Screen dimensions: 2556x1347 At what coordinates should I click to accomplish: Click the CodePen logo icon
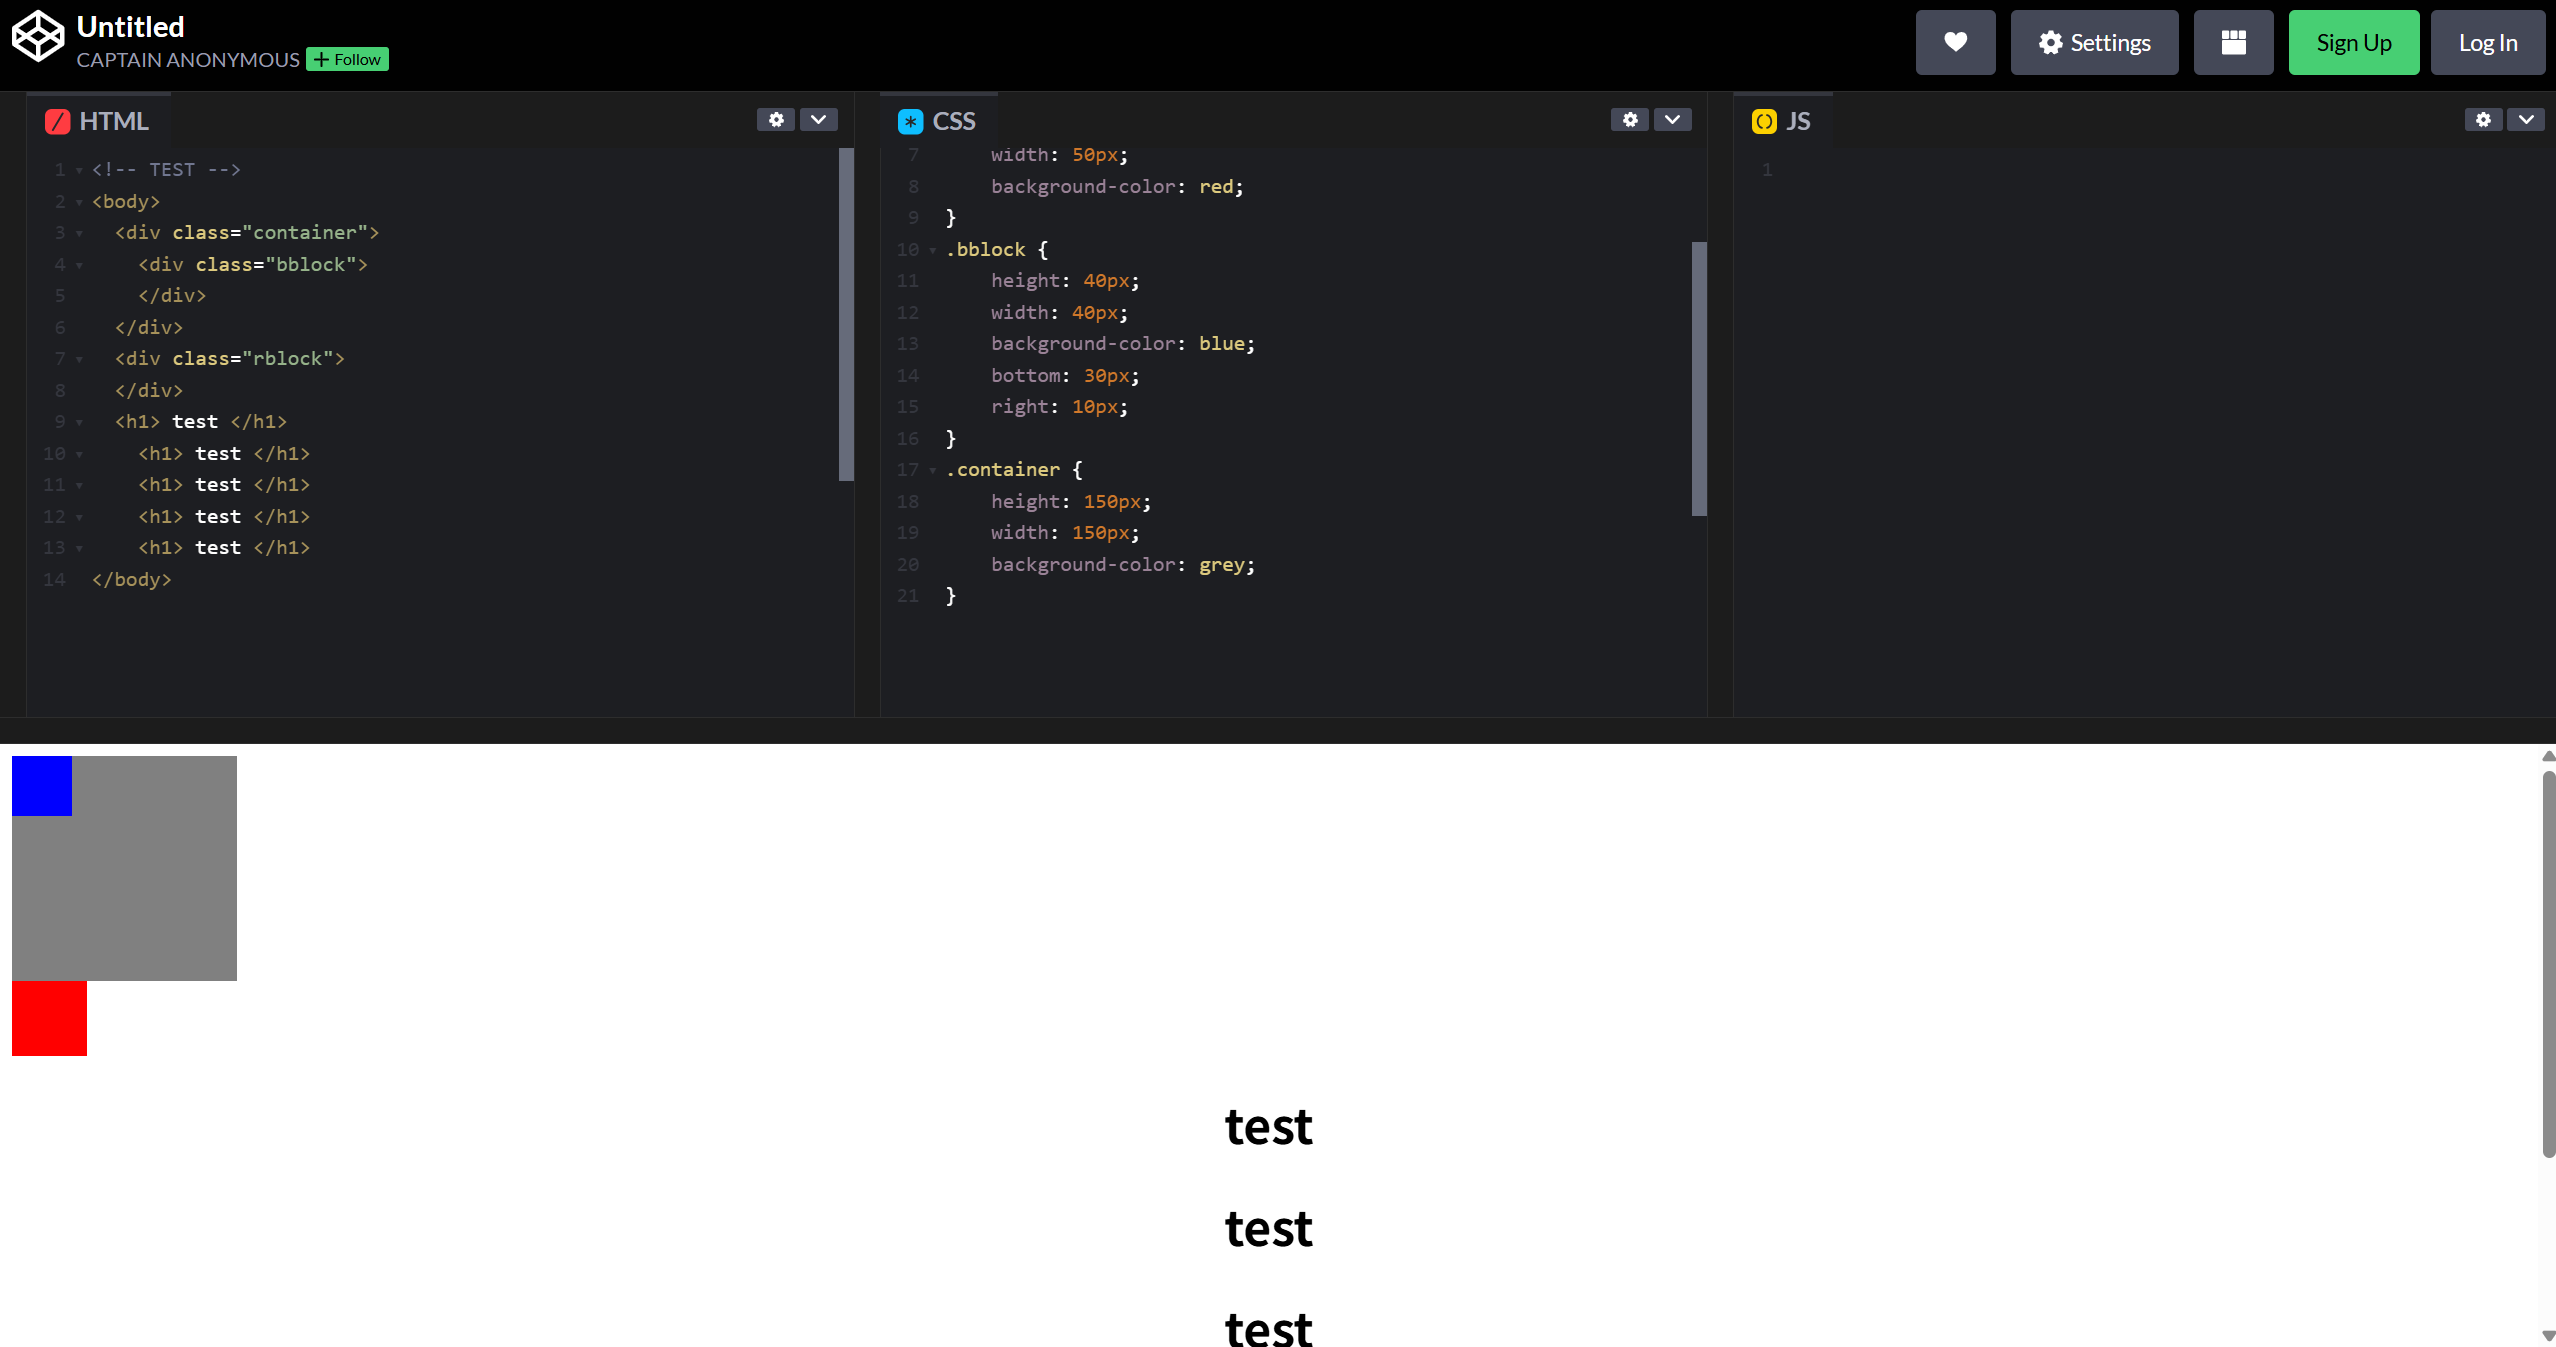point(38,37)
